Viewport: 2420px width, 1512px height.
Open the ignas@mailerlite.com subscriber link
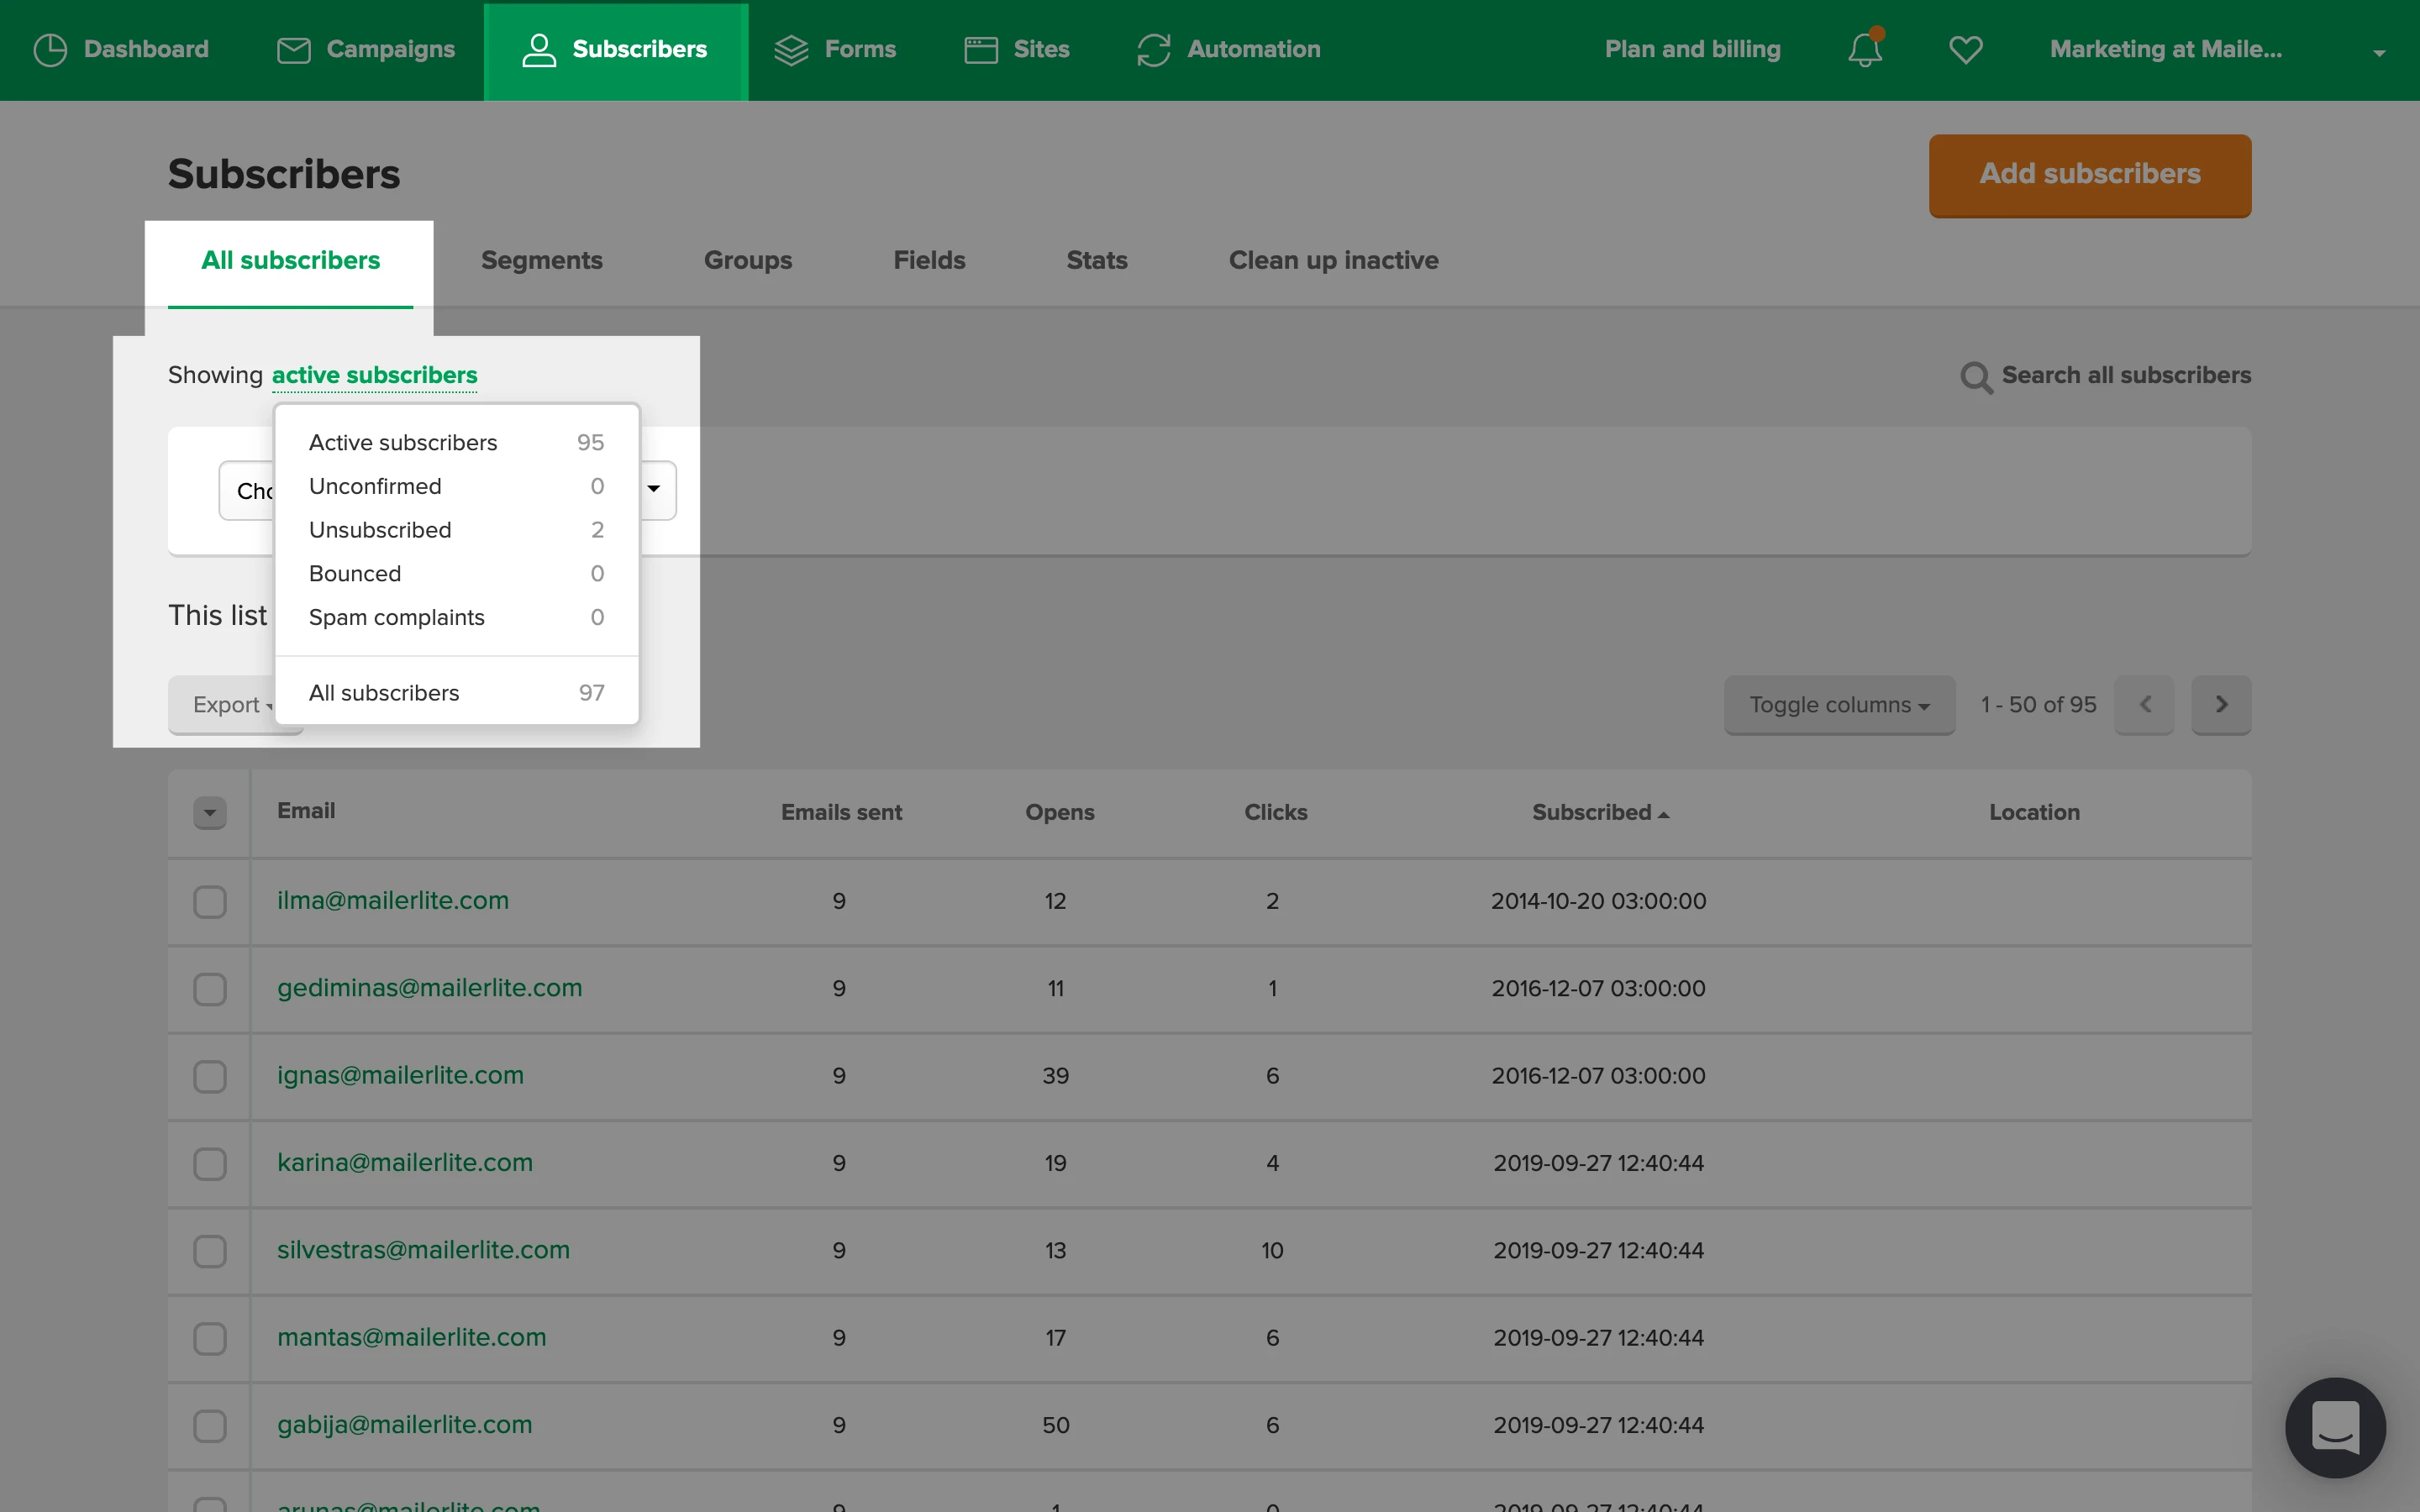[400, 1075]
